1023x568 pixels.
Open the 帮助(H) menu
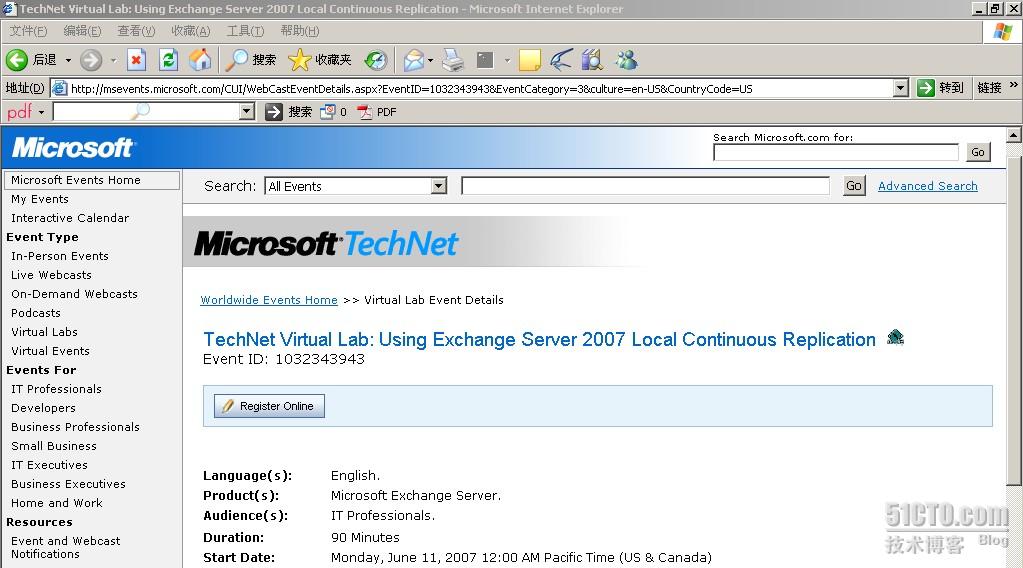(300, 31)
